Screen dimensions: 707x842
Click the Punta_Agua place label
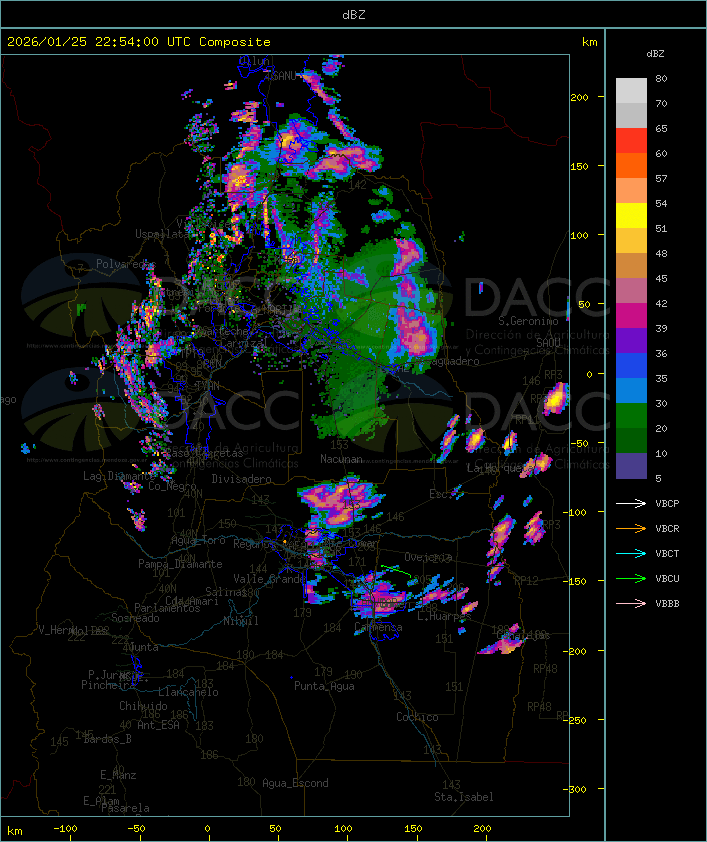coord(324,686)
